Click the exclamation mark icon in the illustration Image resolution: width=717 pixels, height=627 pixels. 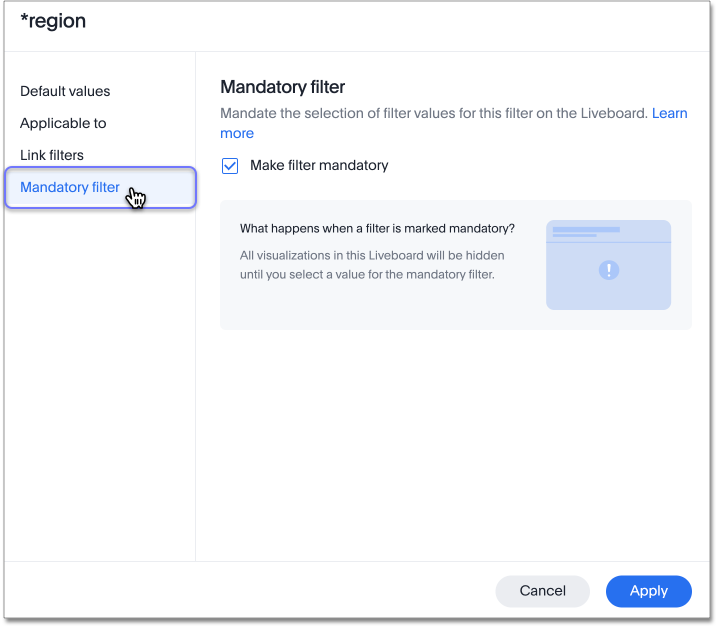[x=608, y=270]
